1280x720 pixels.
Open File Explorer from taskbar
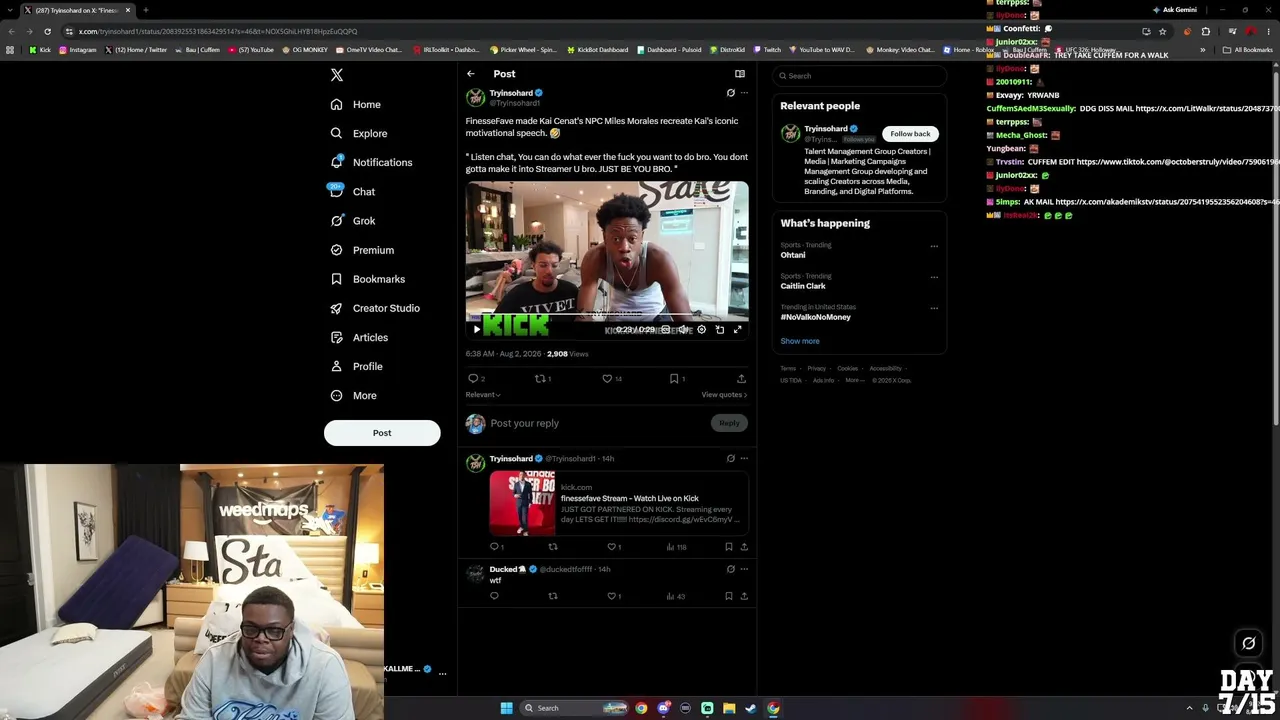729,708
